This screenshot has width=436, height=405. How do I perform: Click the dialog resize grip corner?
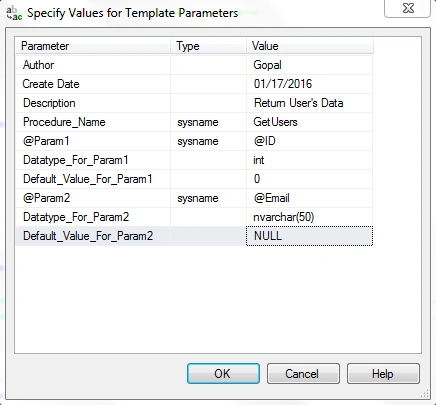pyautogui.click(x=425, y=393)
